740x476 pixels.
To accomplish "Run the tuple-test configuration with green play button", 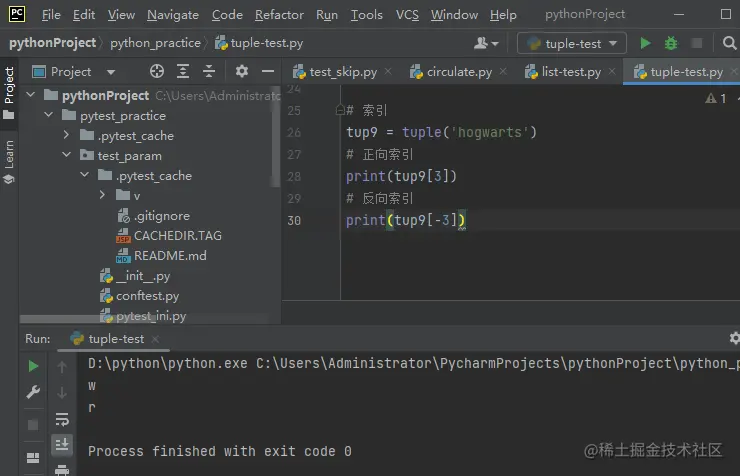I will click(x=645, y=43).
